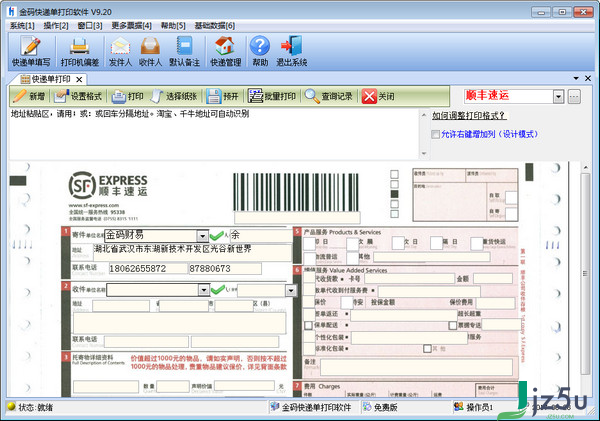Click the 状态:就绪 status indicator
This screenshot has width=600, height=421.
(x=31, y=408)
